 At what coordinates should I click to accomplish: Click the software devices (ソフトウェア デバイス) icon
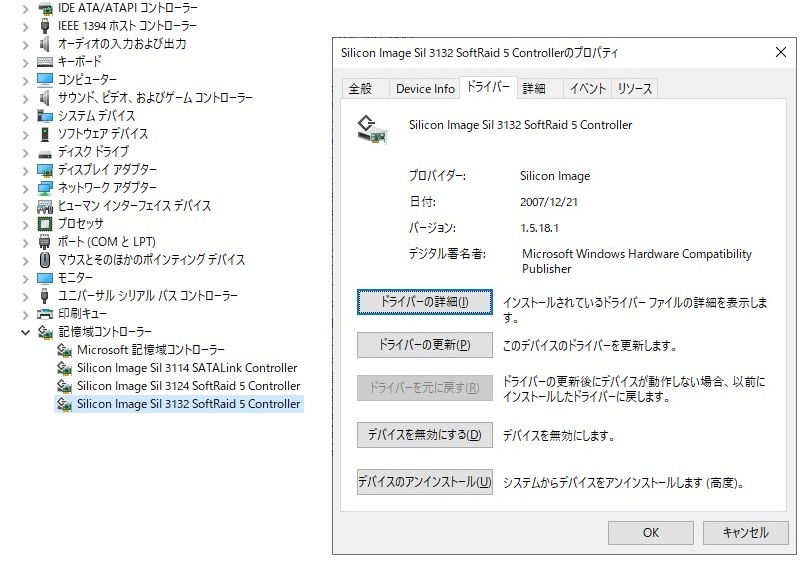click(x=45, y=134)
